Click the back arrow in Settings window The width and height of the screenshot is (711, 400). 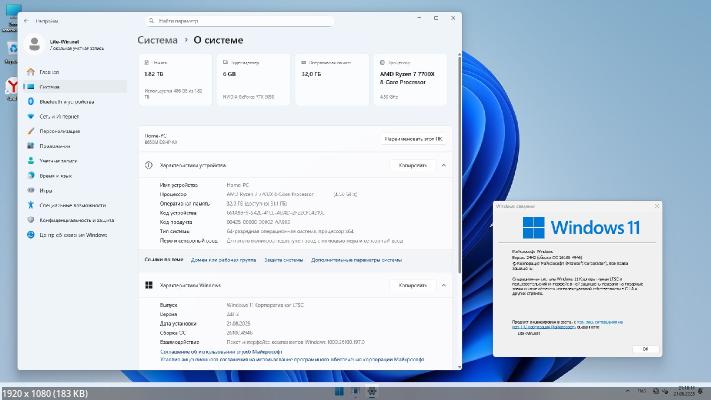[25, 20]
